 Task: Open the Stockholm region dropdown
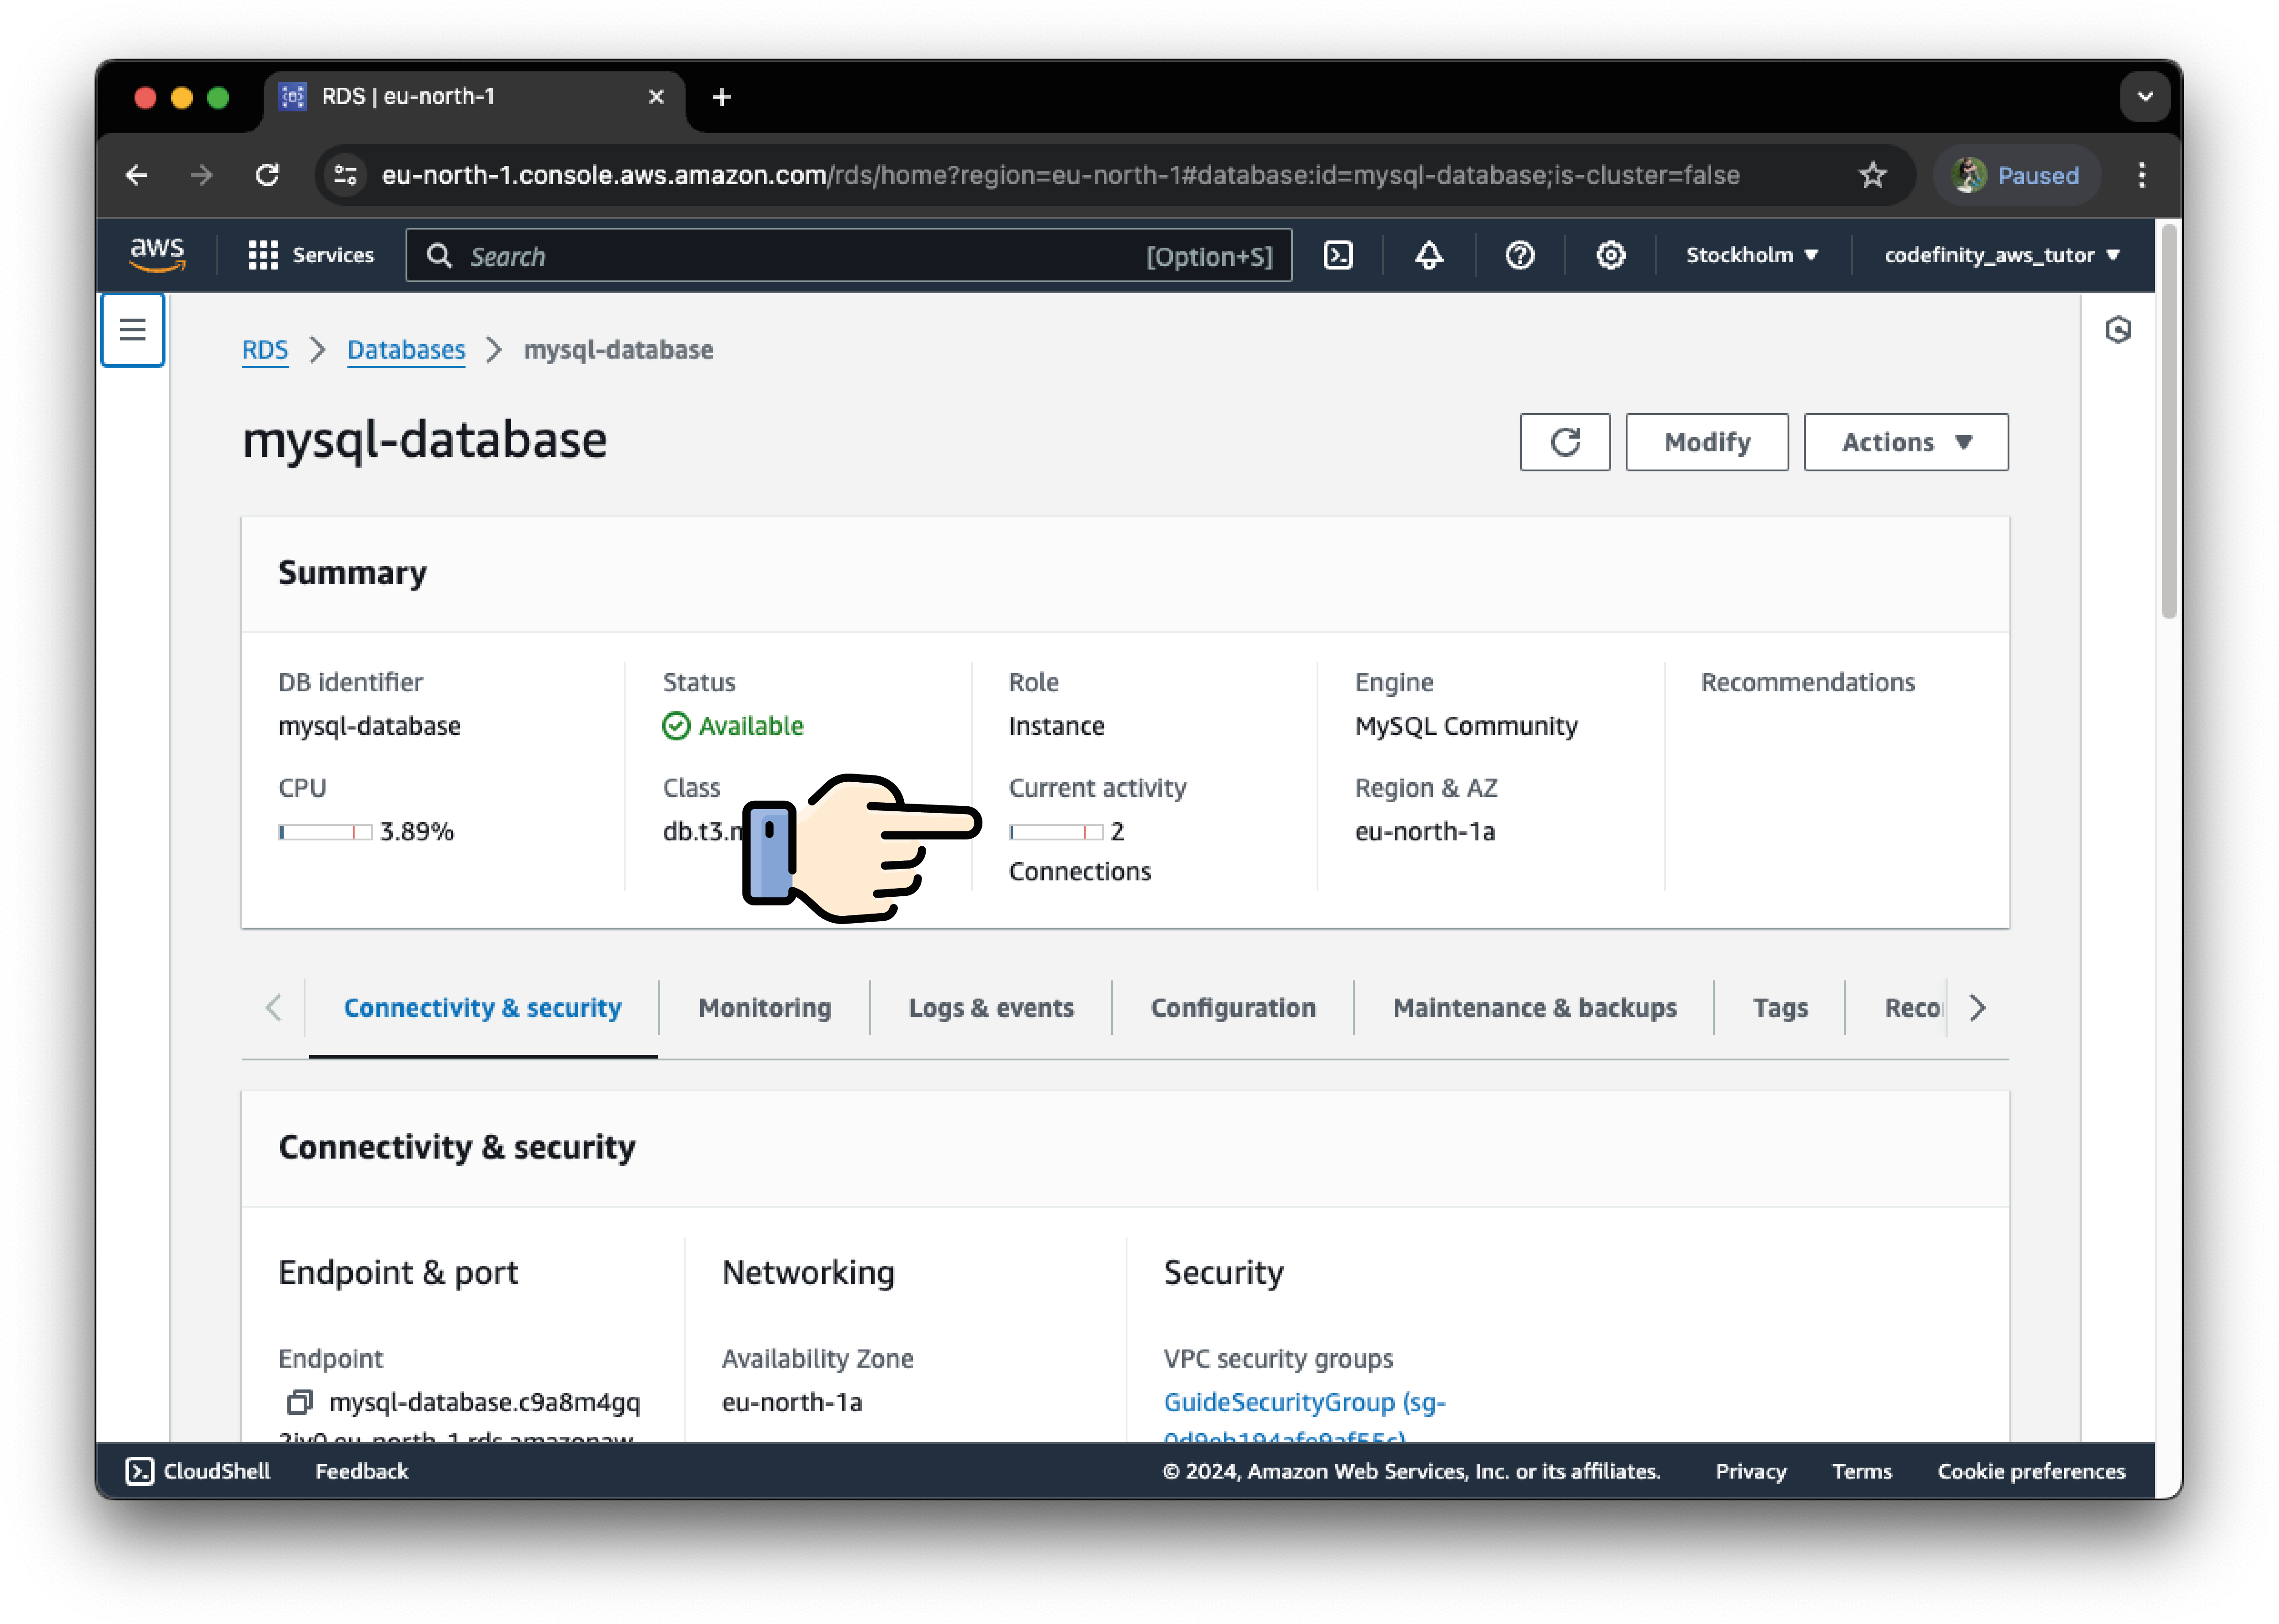click(x=1751, y=255)
